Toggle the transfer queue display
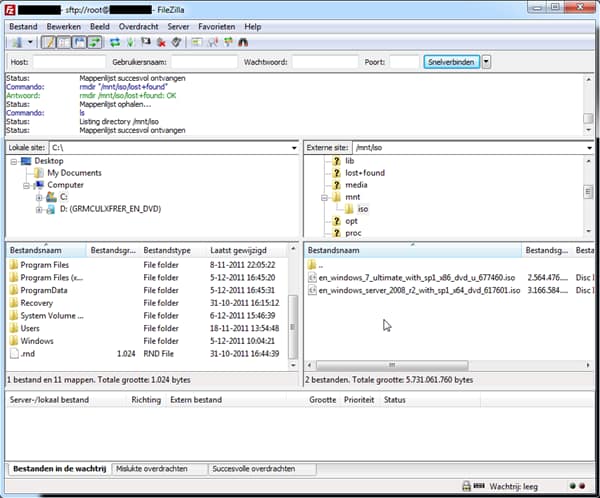Screen dimensions: 600x498 (x=95, y=42)
